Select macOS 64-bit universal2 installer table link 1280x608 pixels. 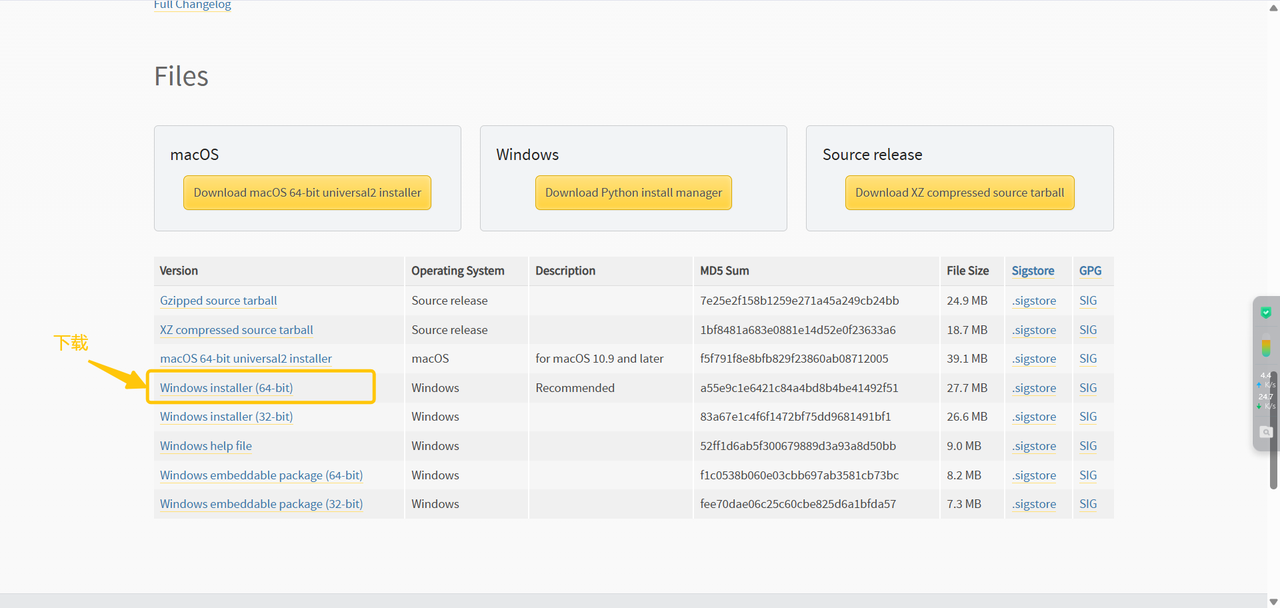click(x=245, y=359)
